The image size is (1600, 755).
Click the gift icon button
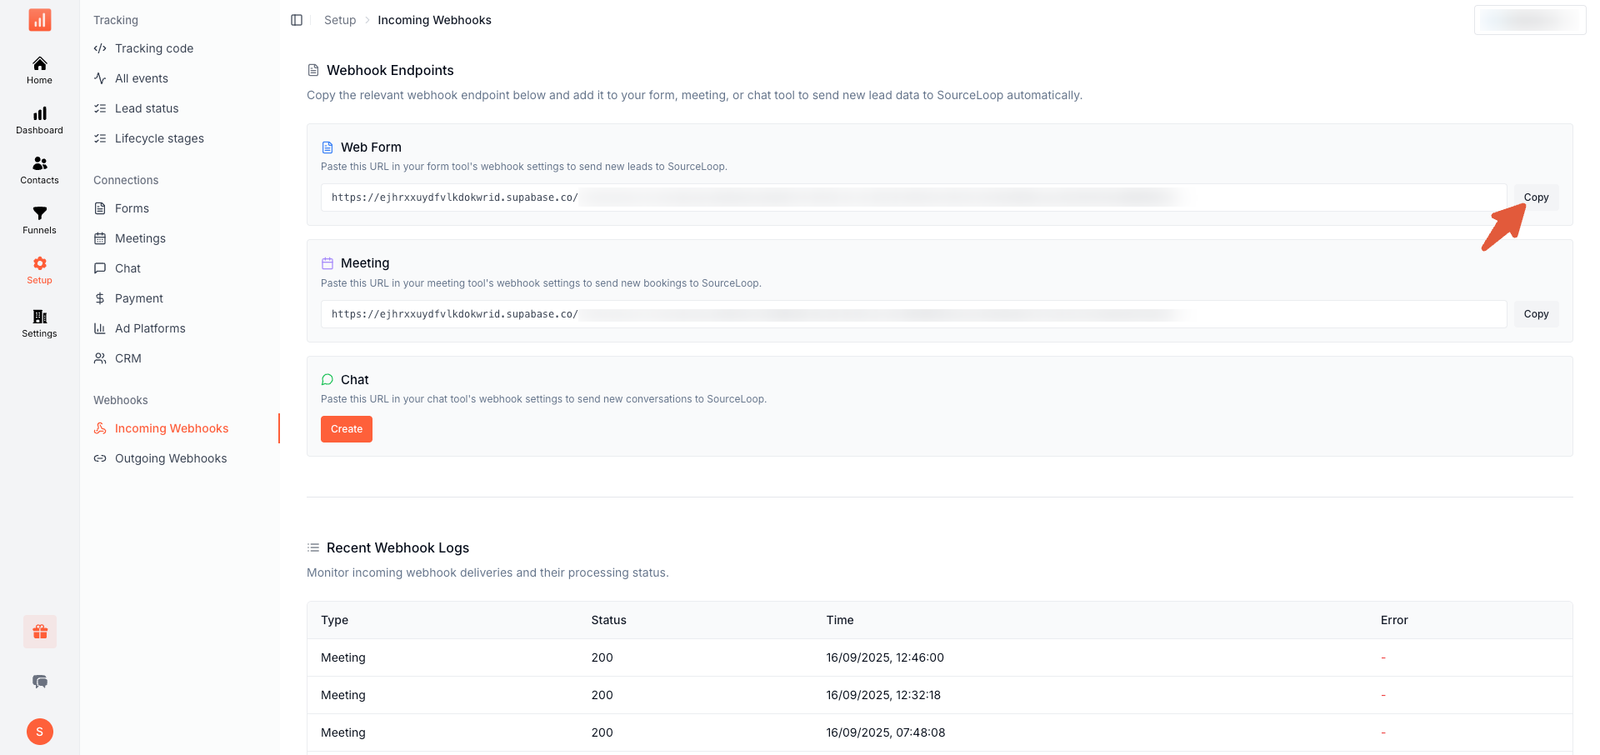(40, 632)
